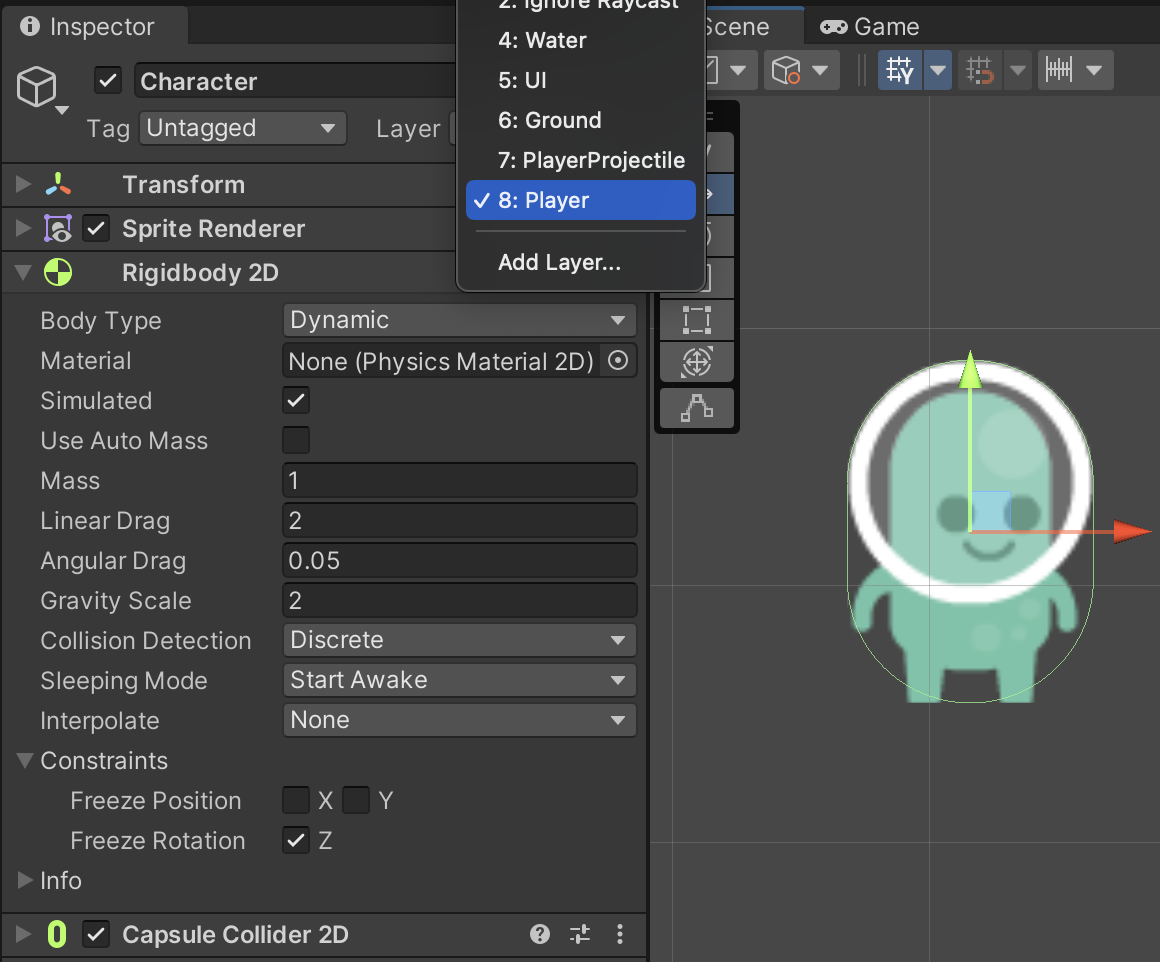Select the Transform tool in scene toolbar

pyautogui.click(x=697, y=362)
